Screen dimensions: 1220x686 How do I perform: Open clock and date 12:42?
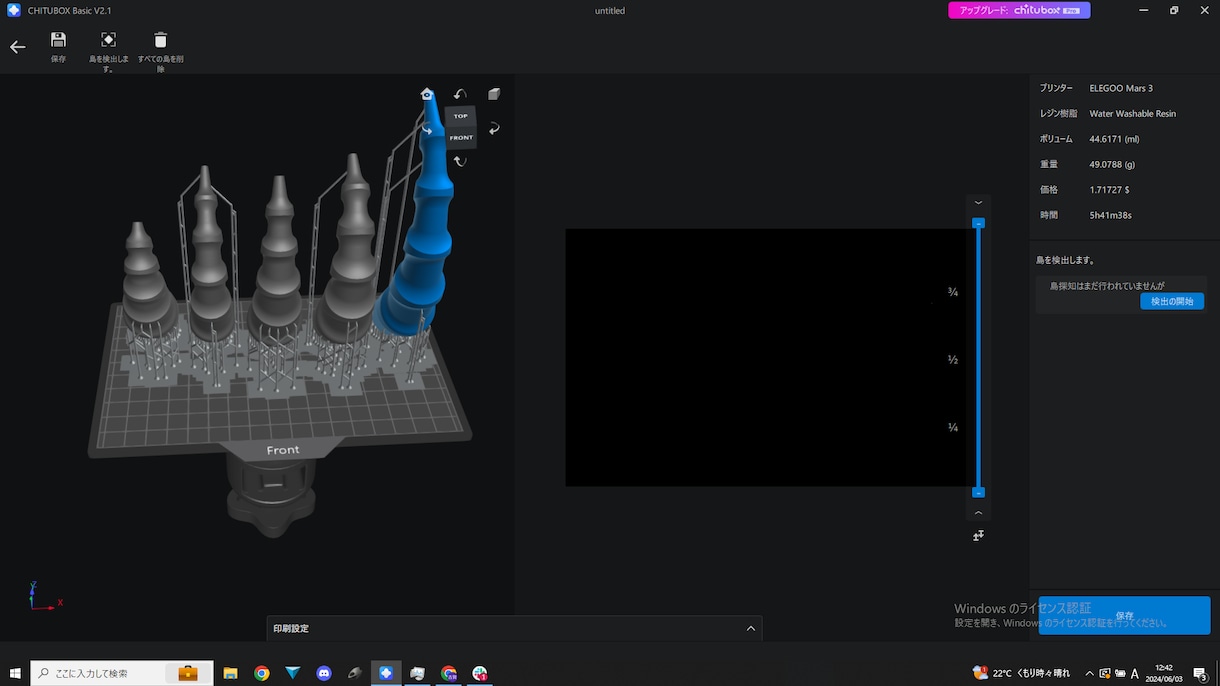pos(1163,673)
